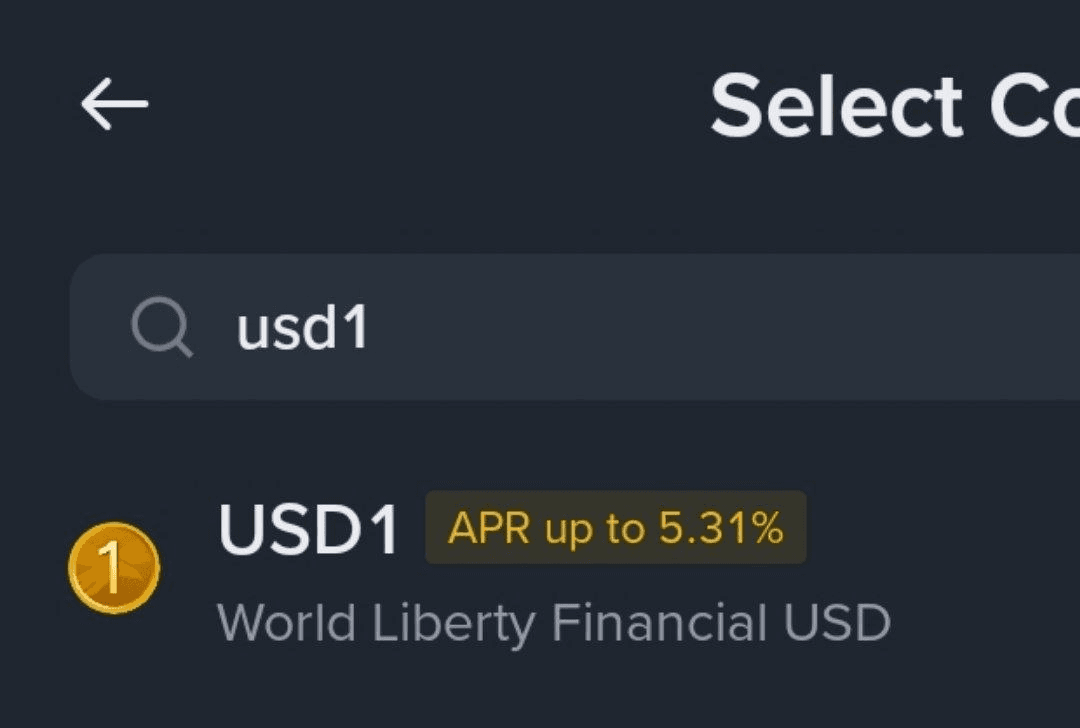Go back from the Select Coin screen

point(114,104)
